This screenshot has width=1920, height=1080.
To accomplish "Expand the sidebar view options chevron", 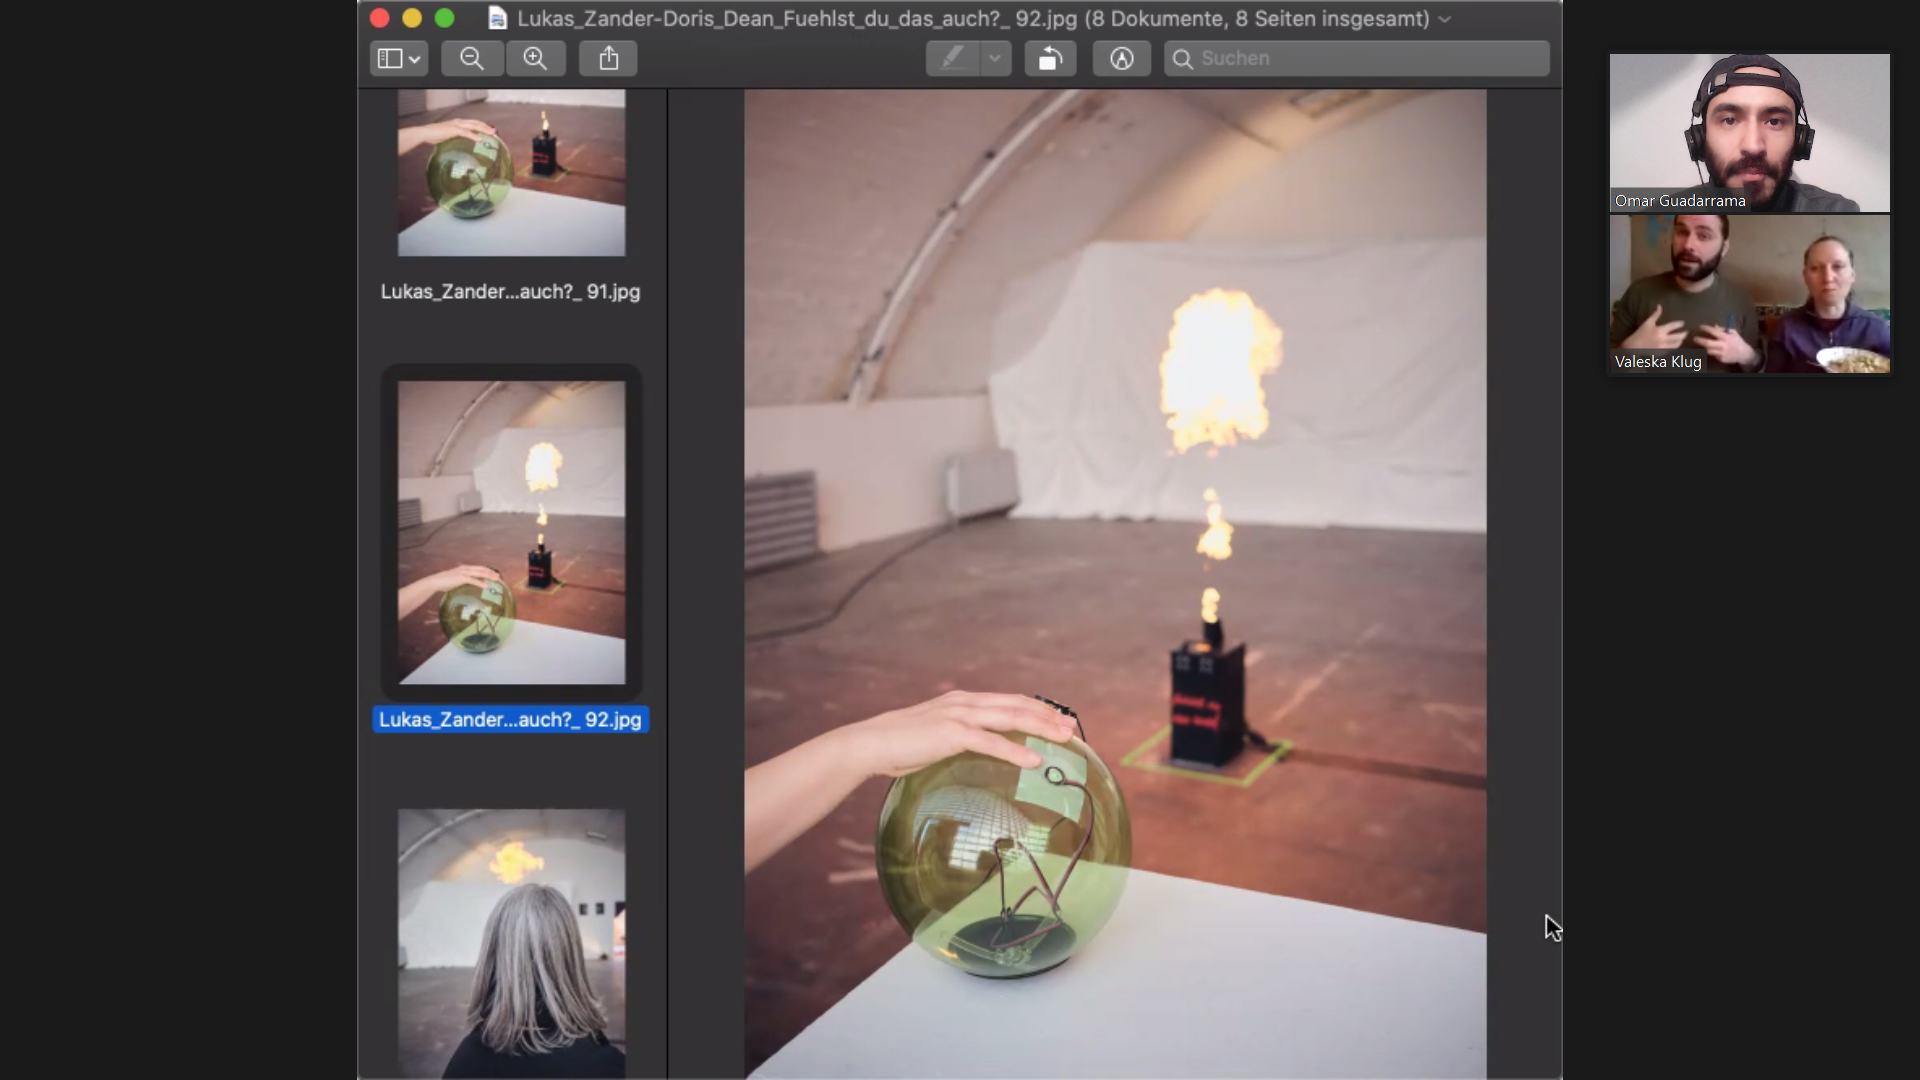I will 415,60.
